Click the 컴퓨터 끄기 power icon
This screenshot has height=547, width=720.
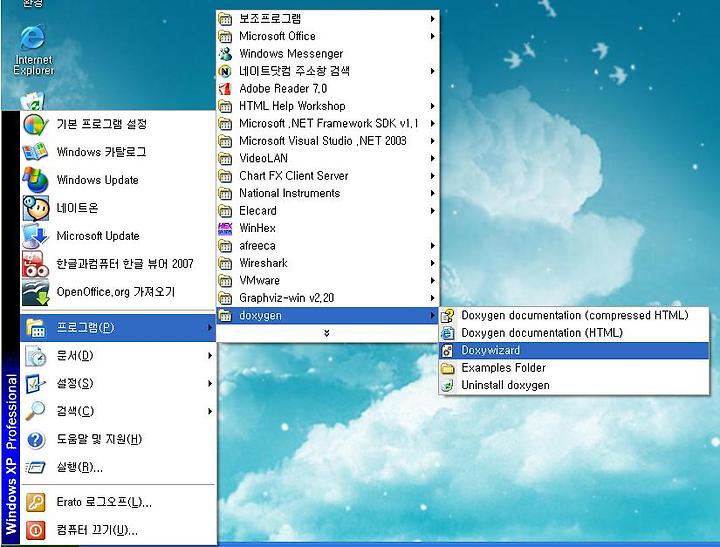pos(35,530)
